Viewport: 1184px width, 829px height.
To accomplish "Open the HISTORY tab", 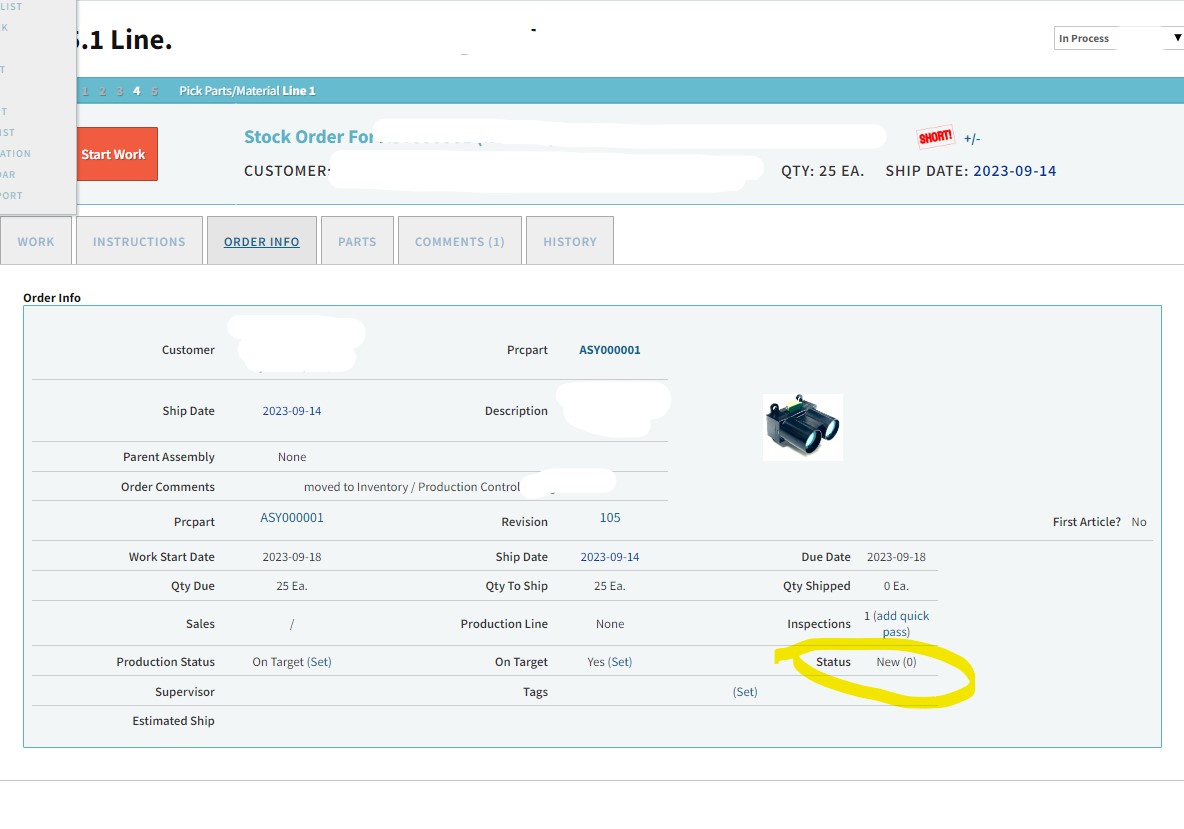I will coord(569,241).
